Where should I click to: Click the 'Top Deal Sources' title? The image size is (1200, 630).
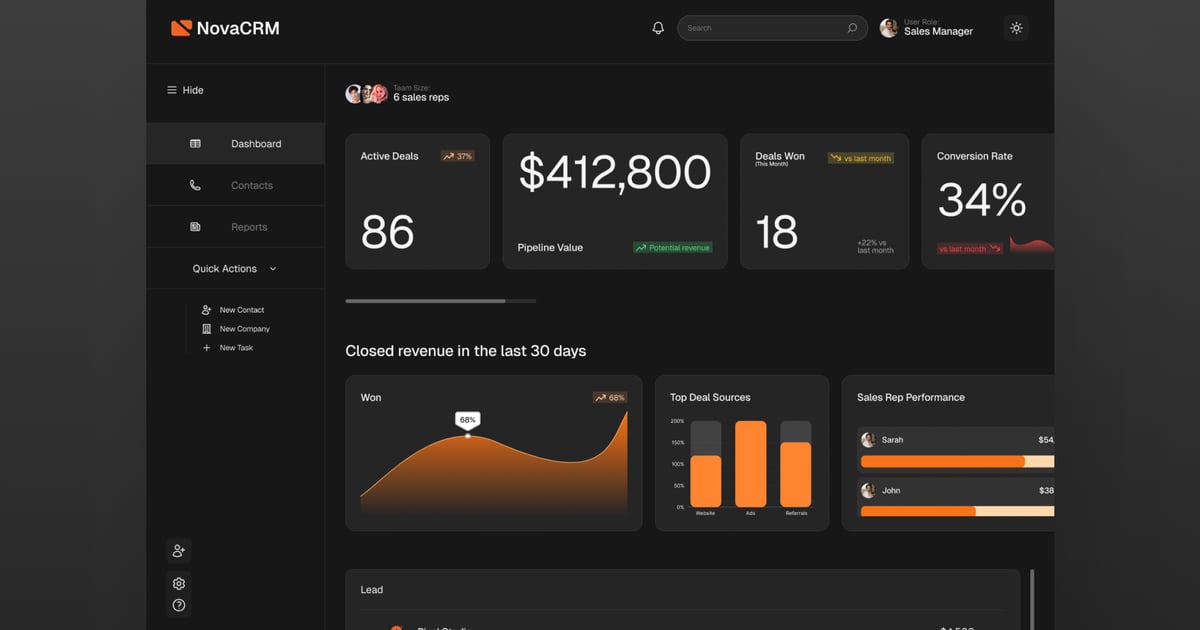click(x=710, y=397)
